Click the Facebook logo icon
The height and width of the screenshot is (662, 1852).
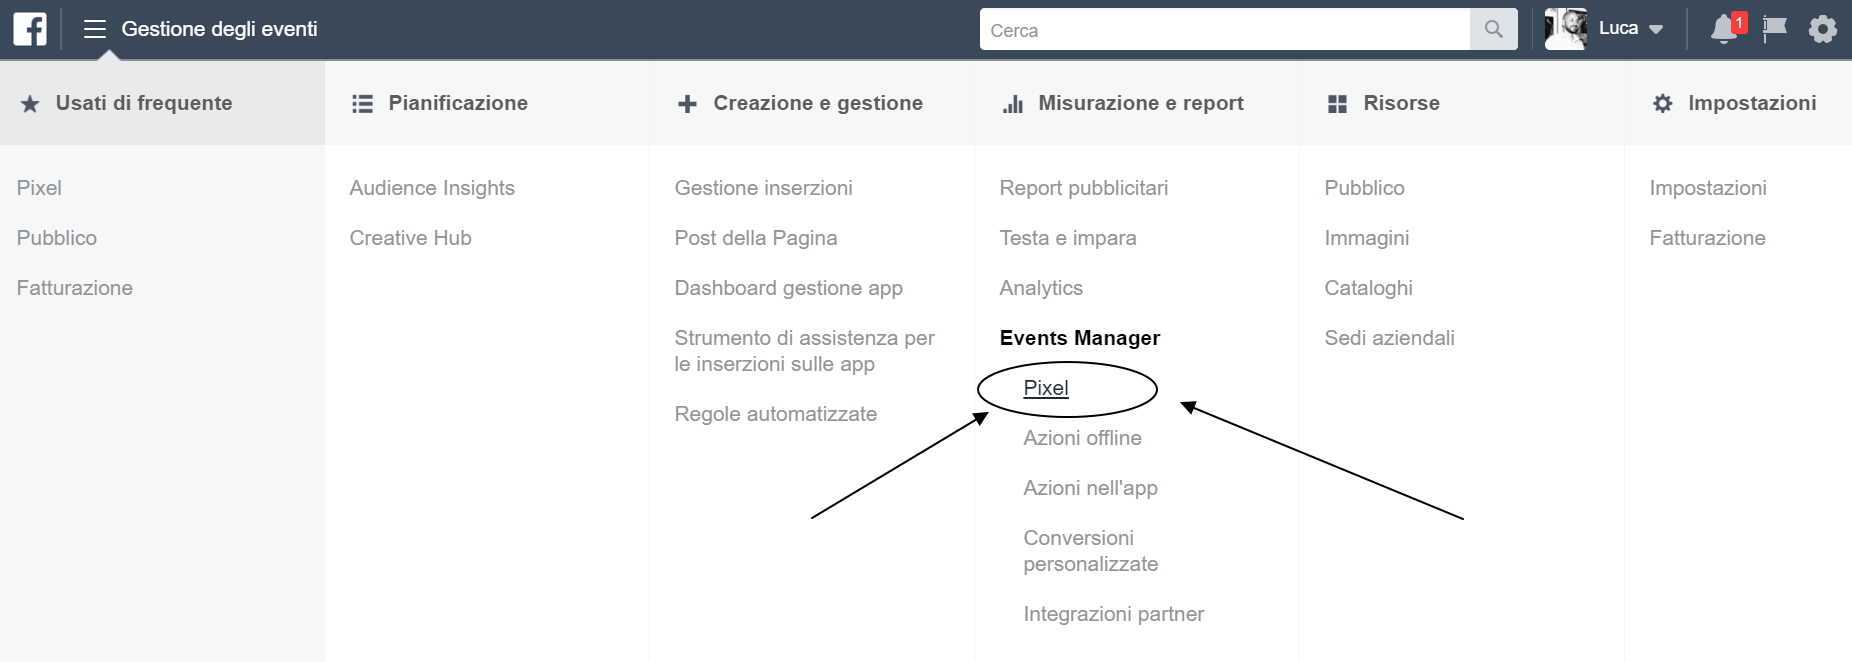[x=30, y=29]
